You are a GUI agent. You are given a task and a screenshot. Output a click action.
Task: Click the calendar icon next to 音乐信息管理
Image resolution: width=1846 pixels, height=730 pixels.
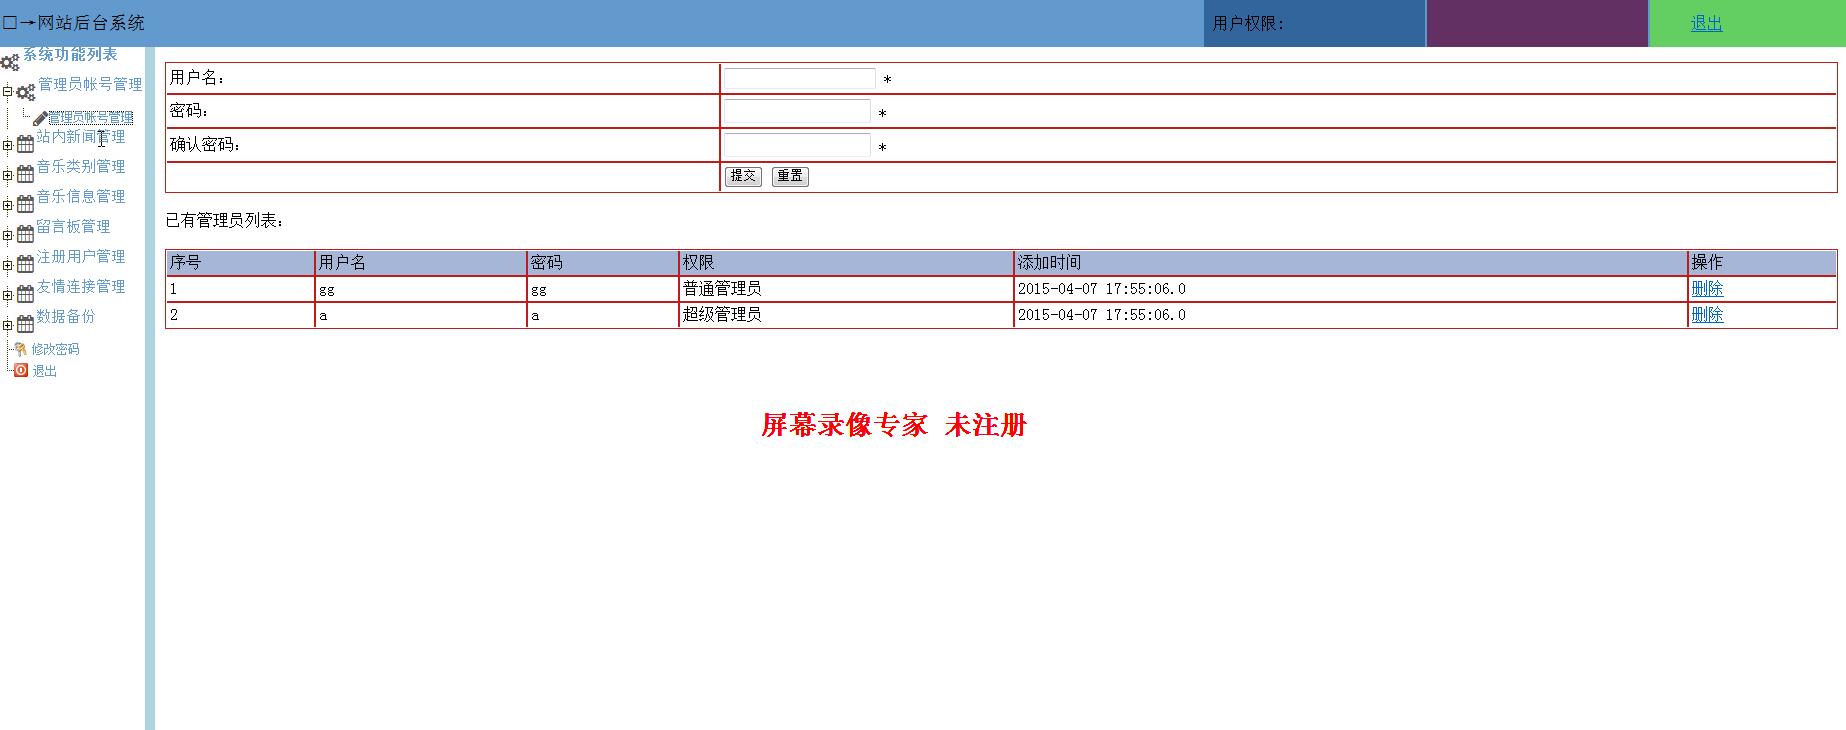click(26, 205)
